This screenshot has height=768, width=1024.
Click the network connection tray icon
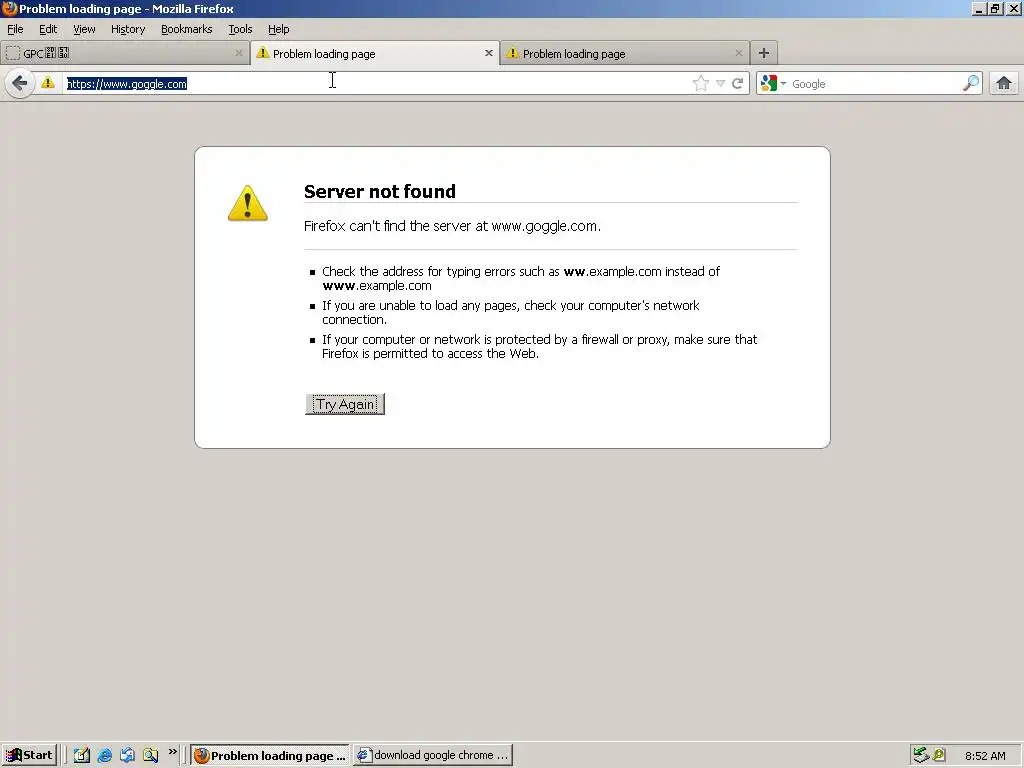(921, 755)
